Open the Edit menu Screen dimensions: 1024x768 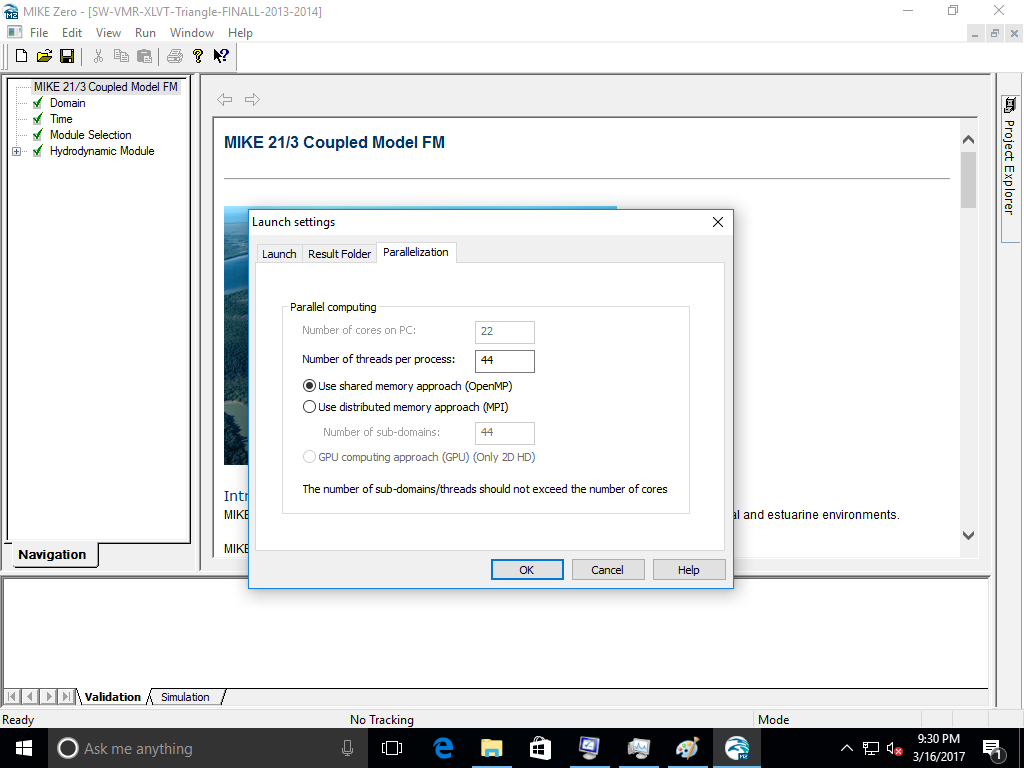tap(72, 33)
